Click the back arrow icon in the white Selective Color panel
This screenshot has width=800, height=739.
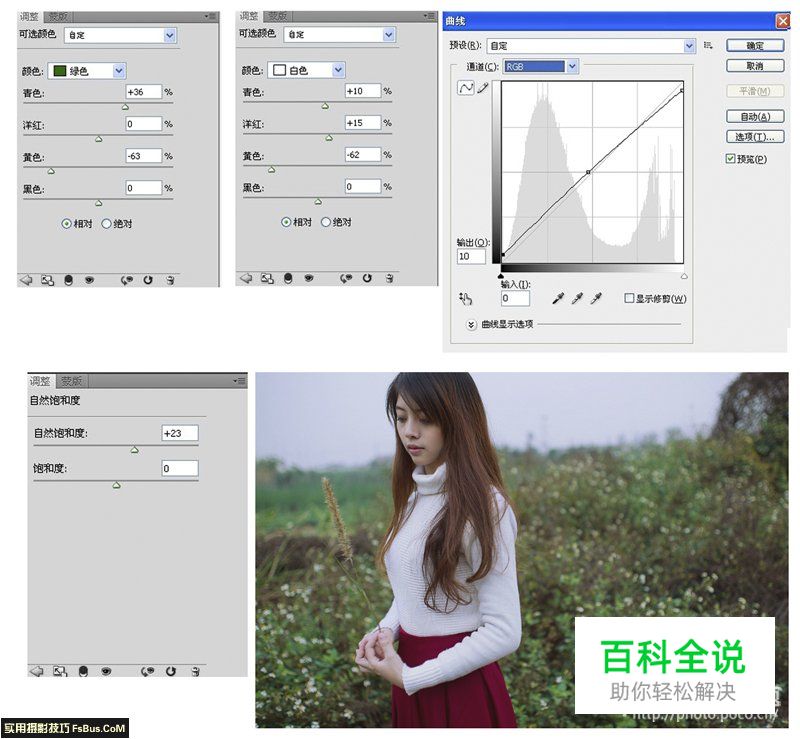pyautogui.click(x=244, y=279)
